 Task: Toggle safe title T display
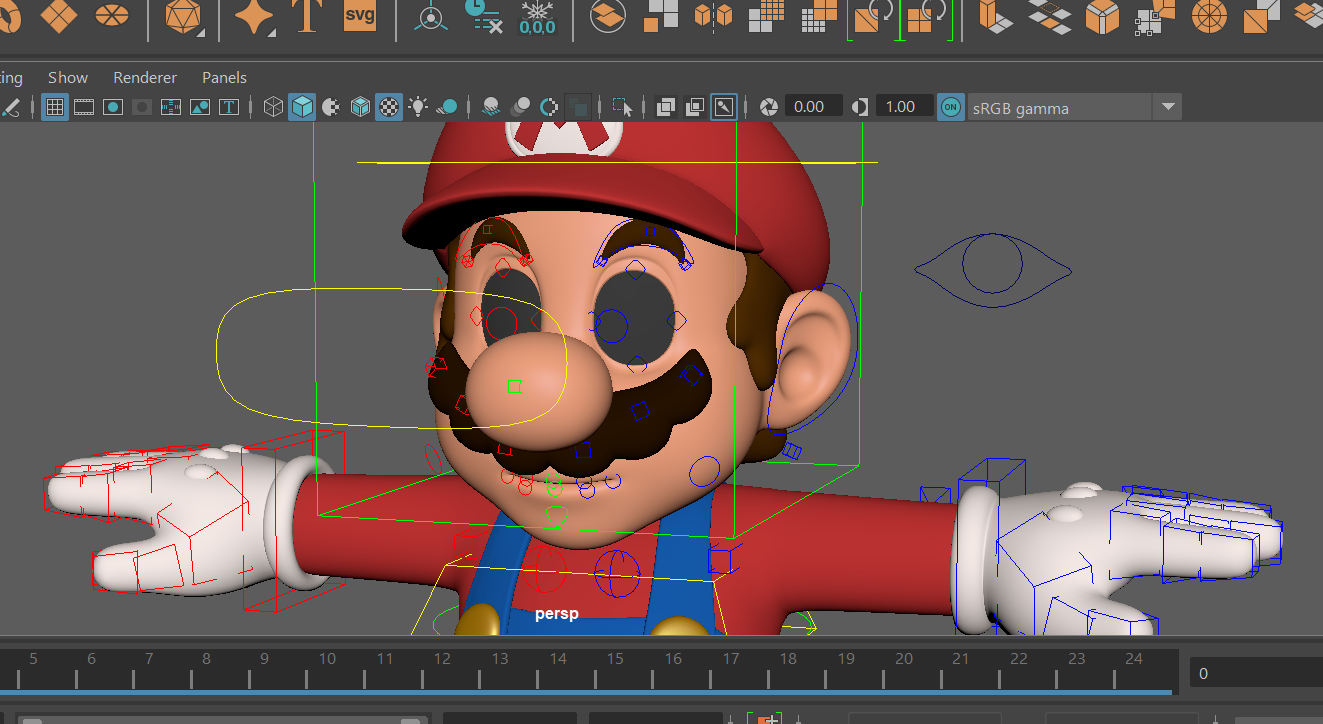coord(229,107)
